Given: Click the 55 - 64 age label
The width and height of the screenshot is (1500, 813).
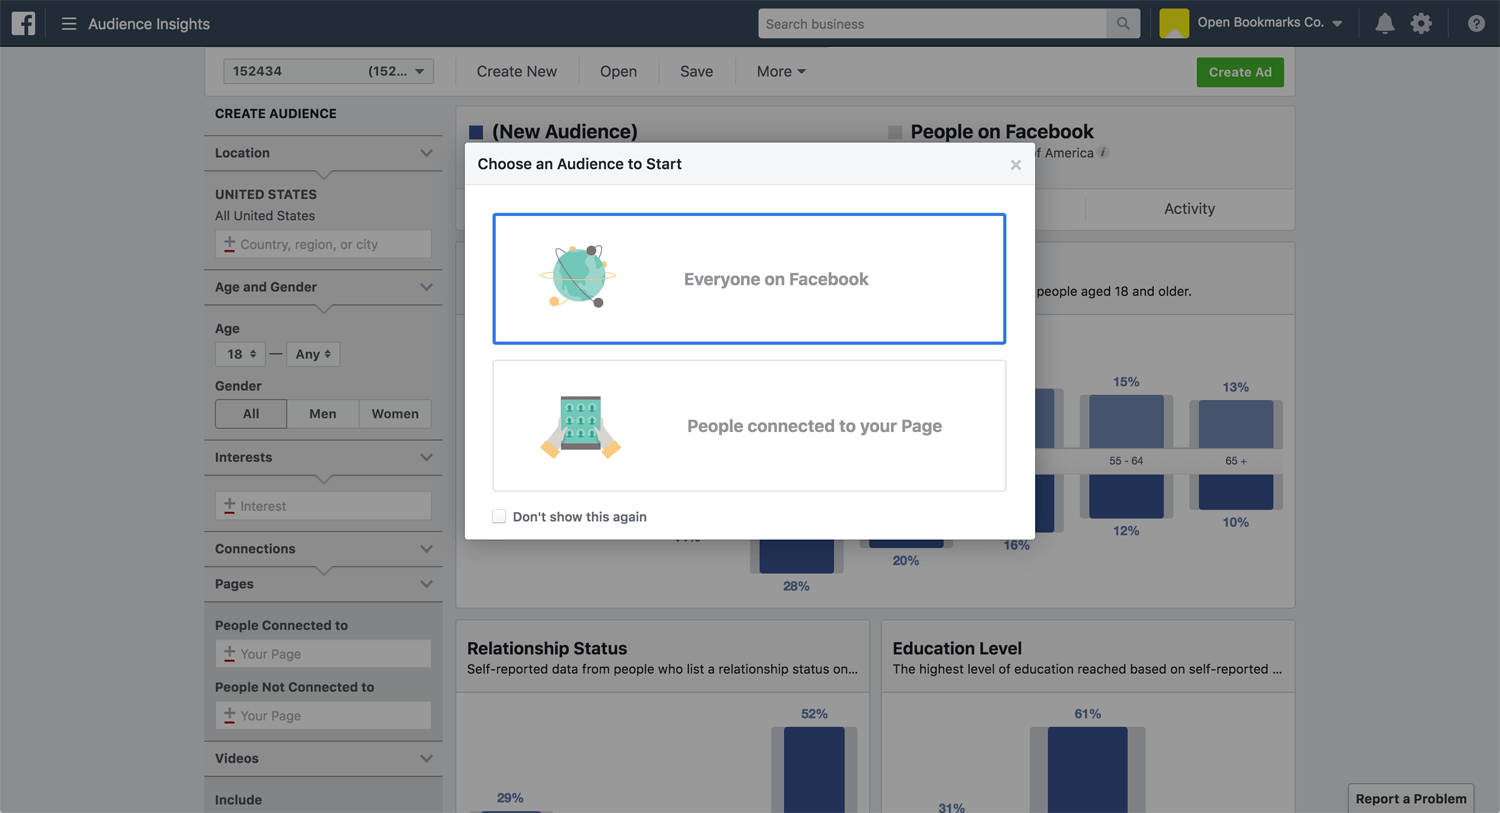Looking at the screenshot, I should [x=1126, y=461].
